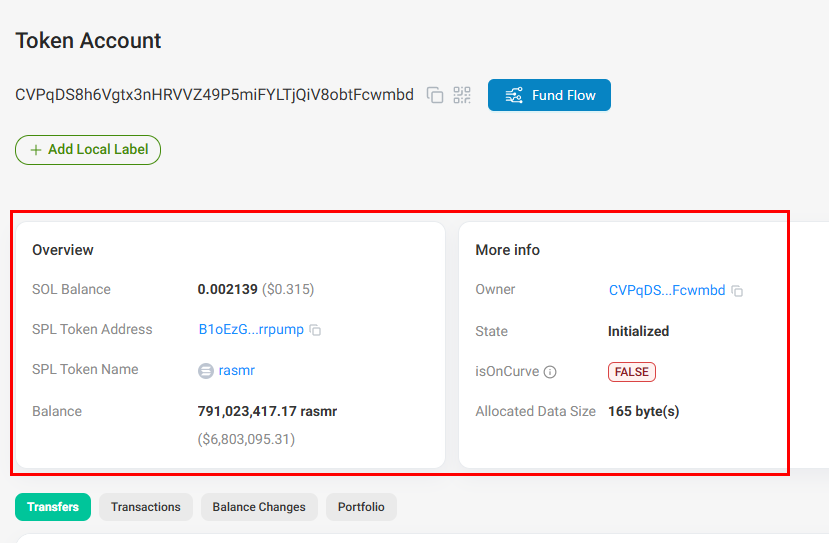This screenshot has height=543, width=829.
Task: Click the SOL Balance label
Action: pyautogui.click(x=71, y=289)
